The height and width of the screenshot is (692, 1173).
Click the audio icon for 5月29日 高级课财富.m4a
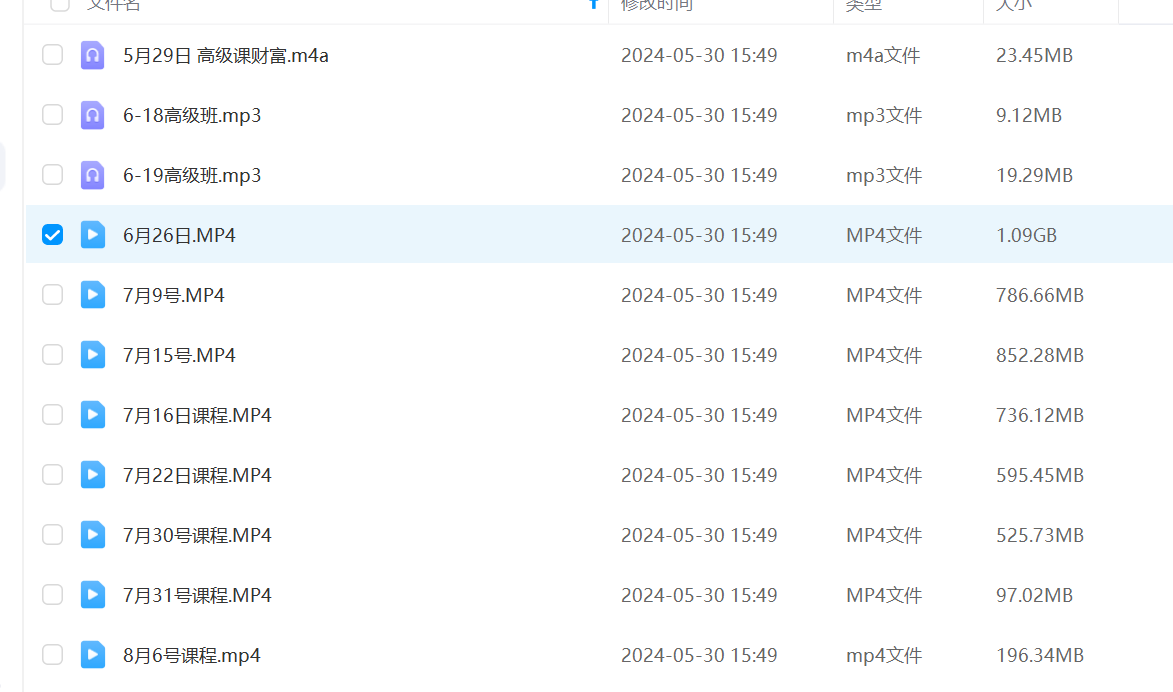coord(93,55)
